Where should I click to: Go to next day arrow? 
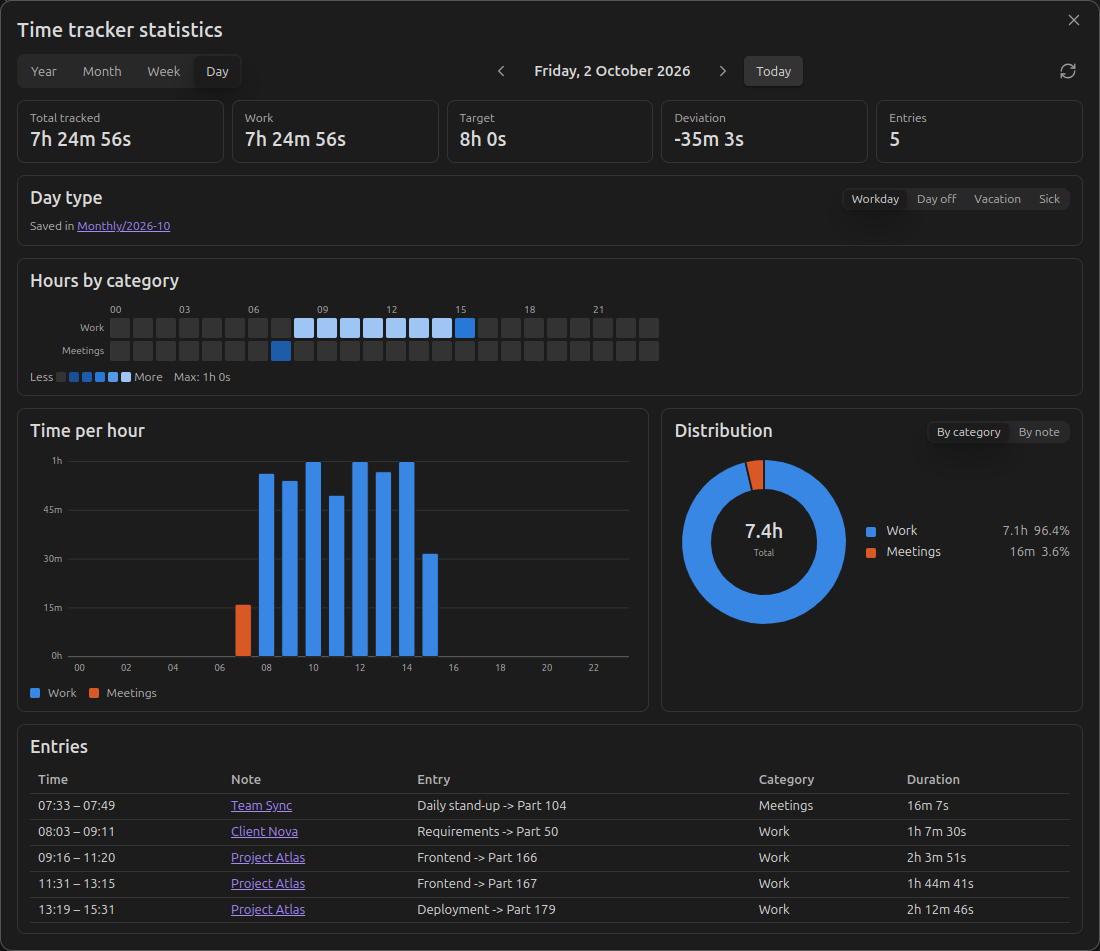pos(723,72)
